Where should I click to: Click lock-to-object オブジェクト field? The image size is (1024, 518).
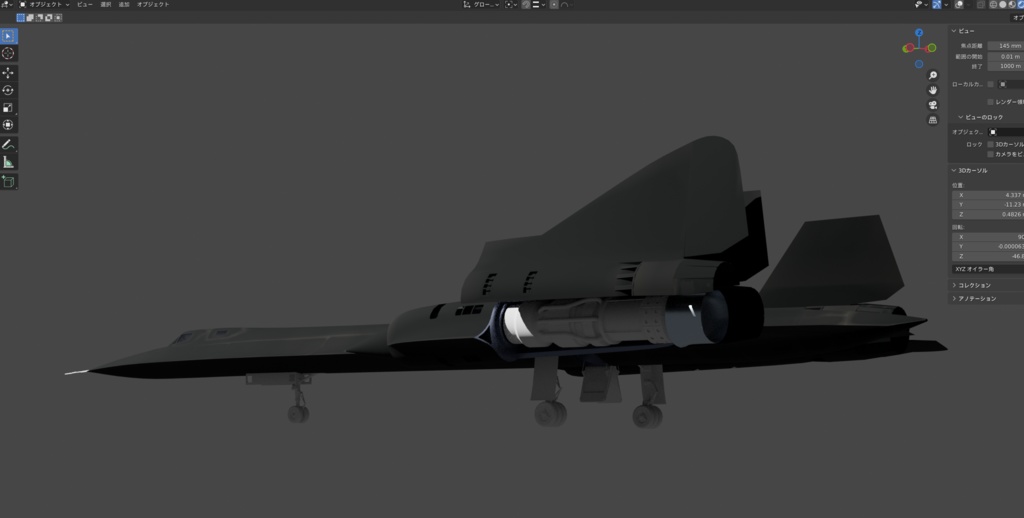pos(1006,132)
